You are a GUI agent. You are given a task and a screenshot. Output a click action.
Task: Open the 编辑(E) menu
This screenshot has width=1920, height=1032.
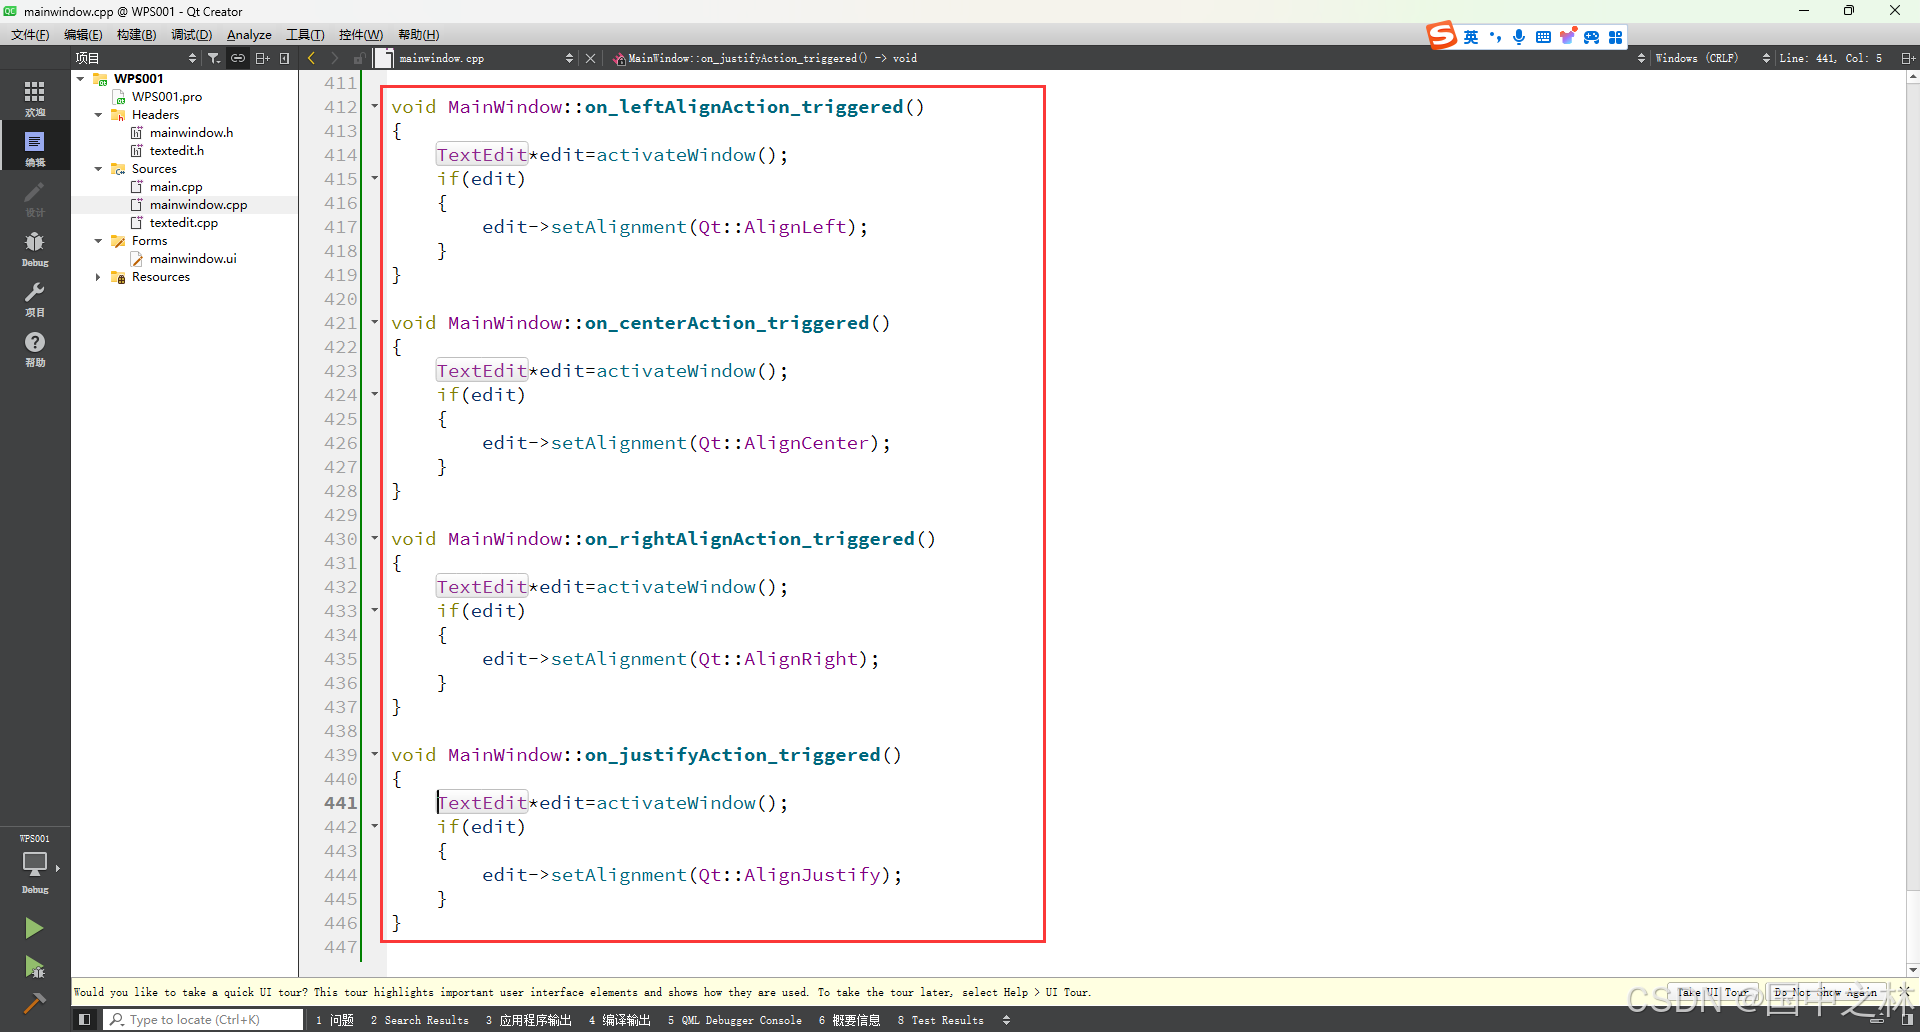point(83,35)
